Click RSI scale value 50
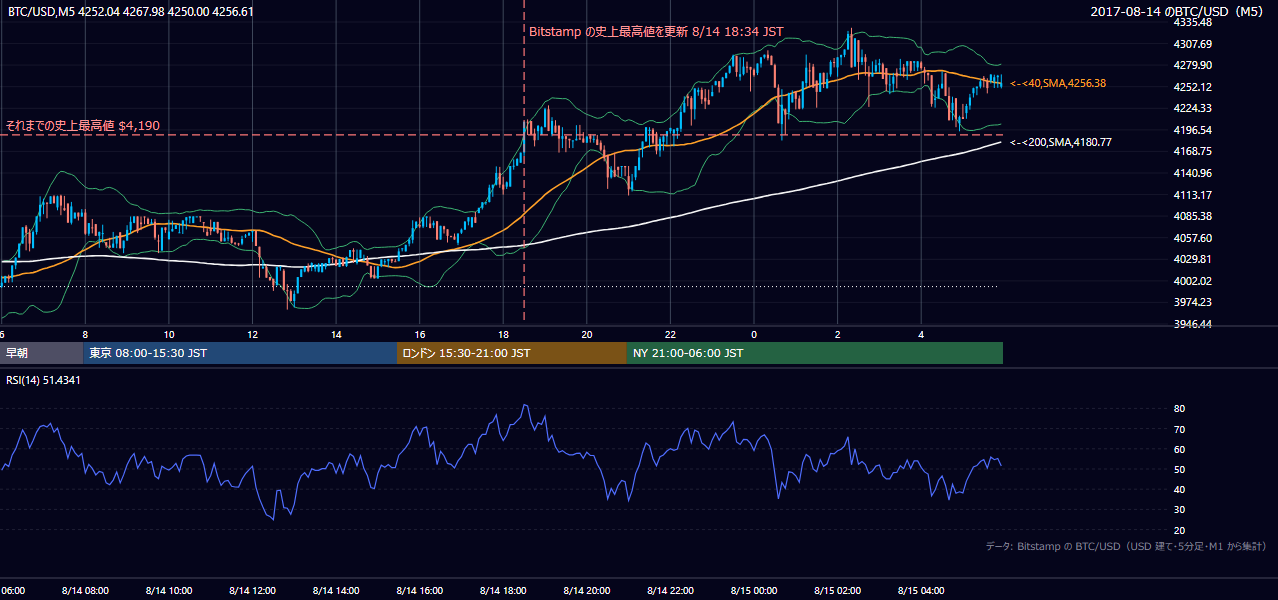Image resolution: width=1278 pixels, height=600 pixels. (x=1179, y=470)
